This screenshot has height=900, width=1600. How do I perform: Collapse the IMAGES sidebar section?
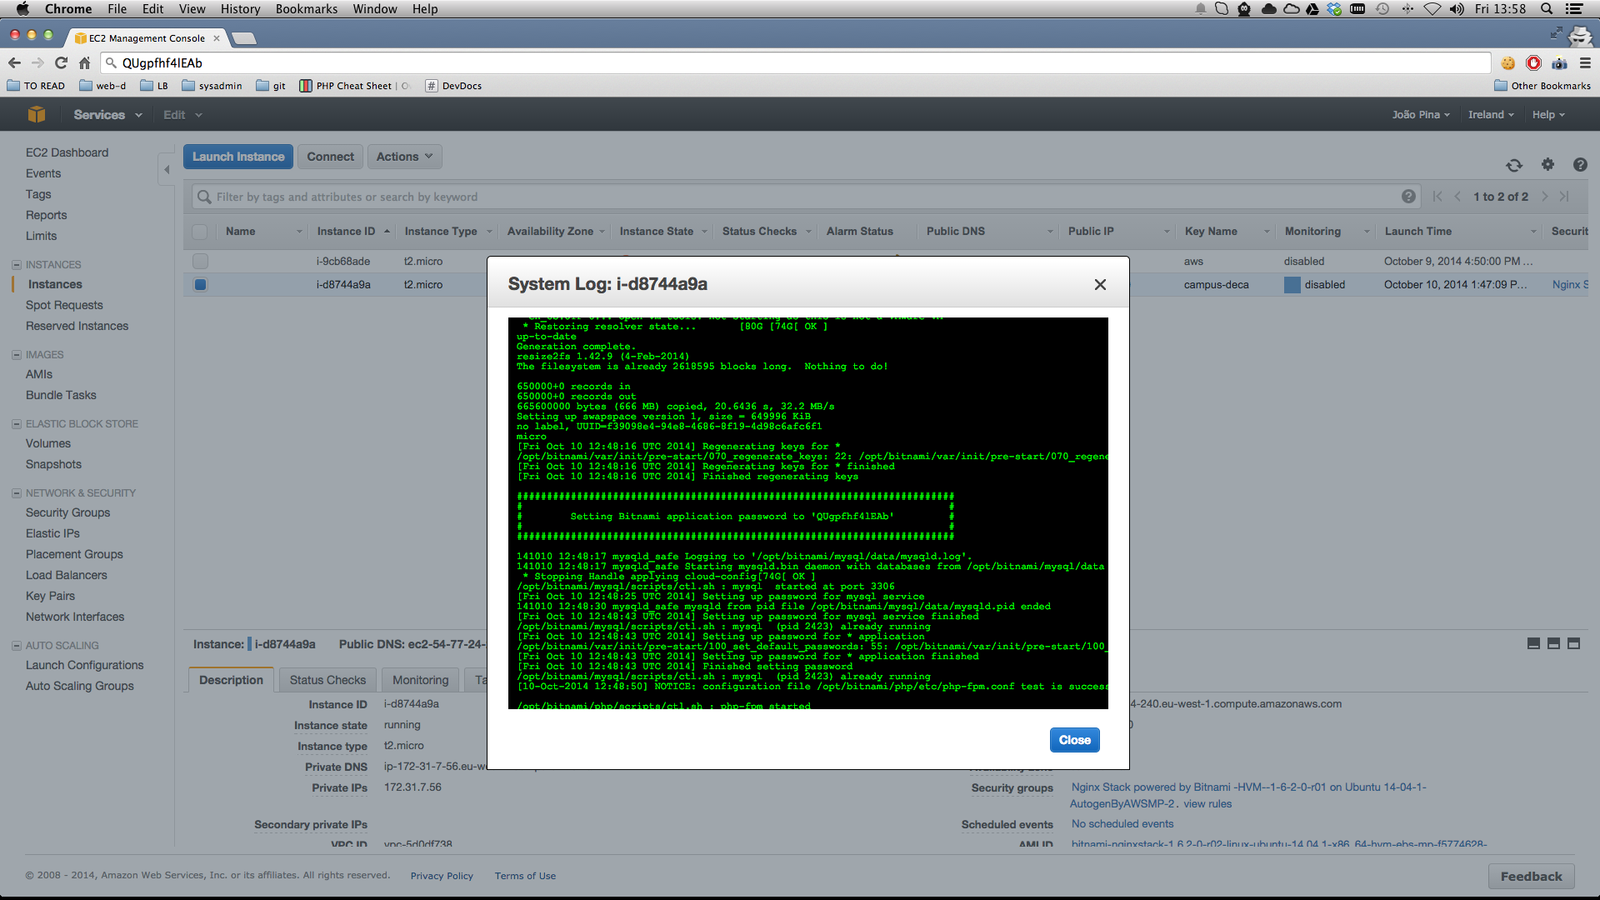pos(16,355)
